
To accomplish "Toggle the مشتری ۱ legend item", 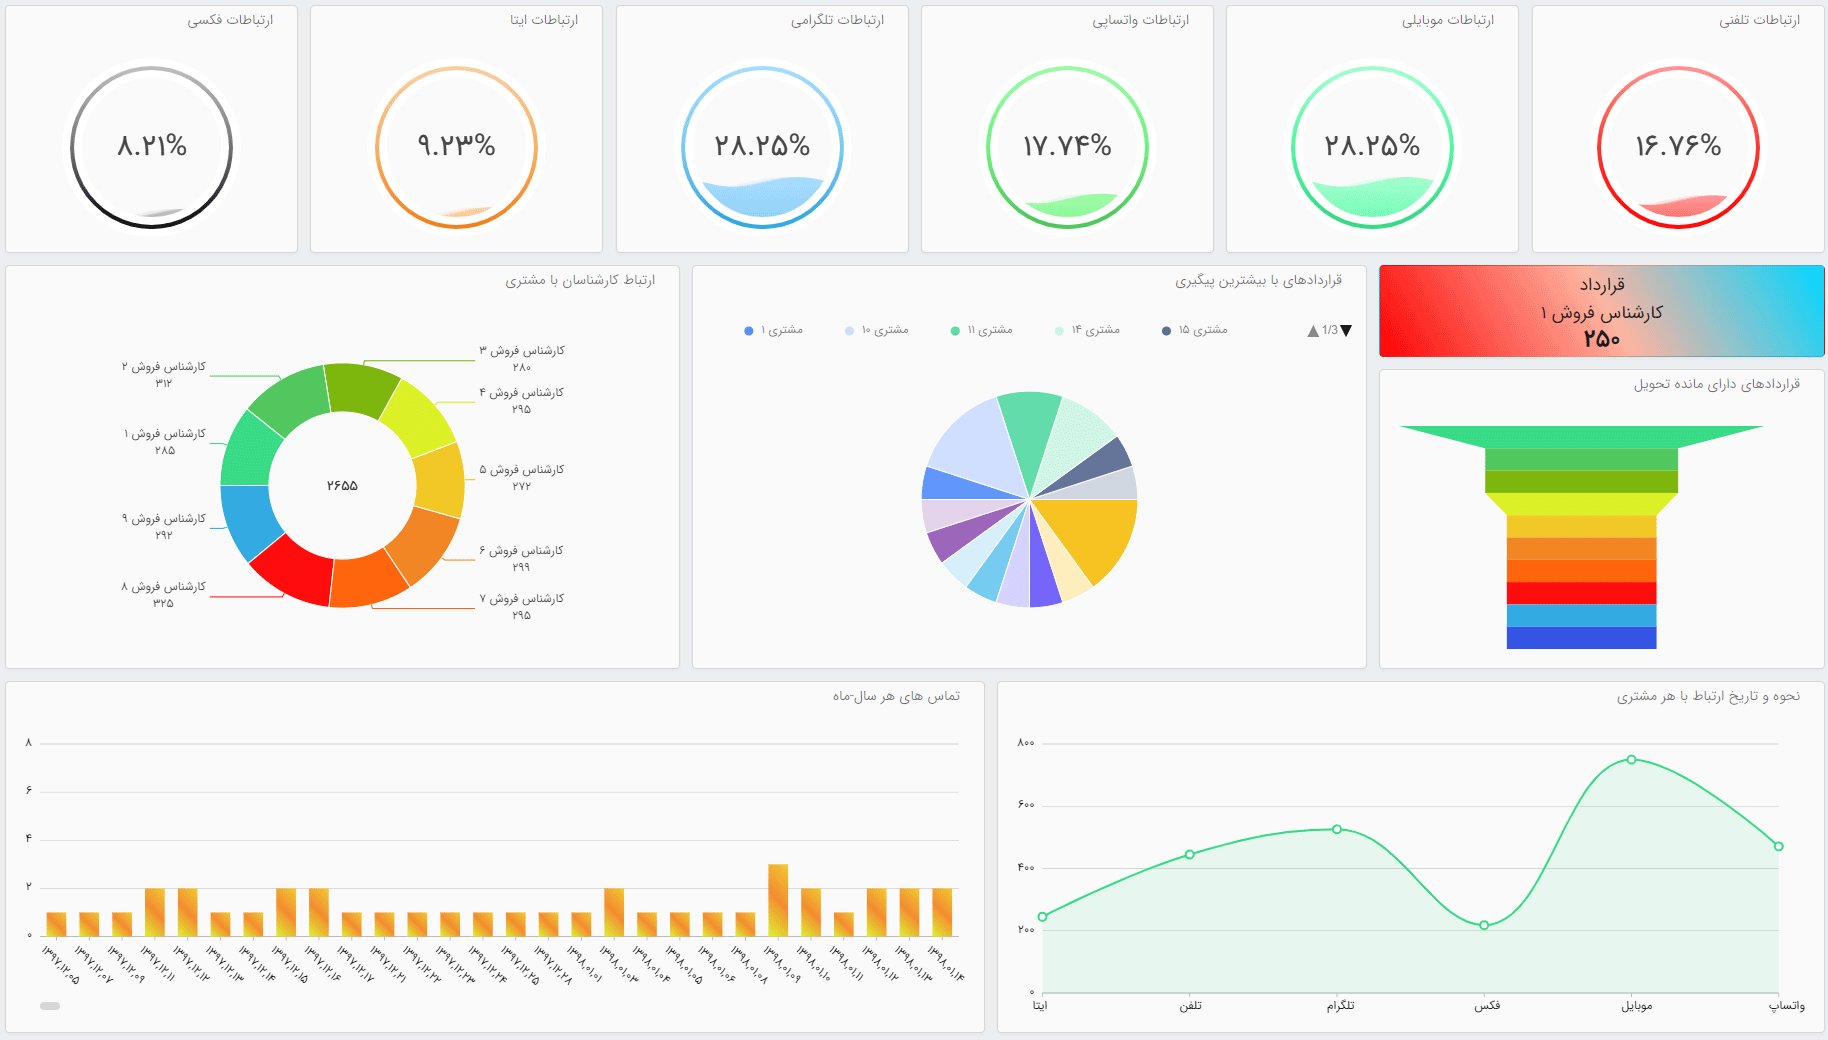I will (774, 330).
